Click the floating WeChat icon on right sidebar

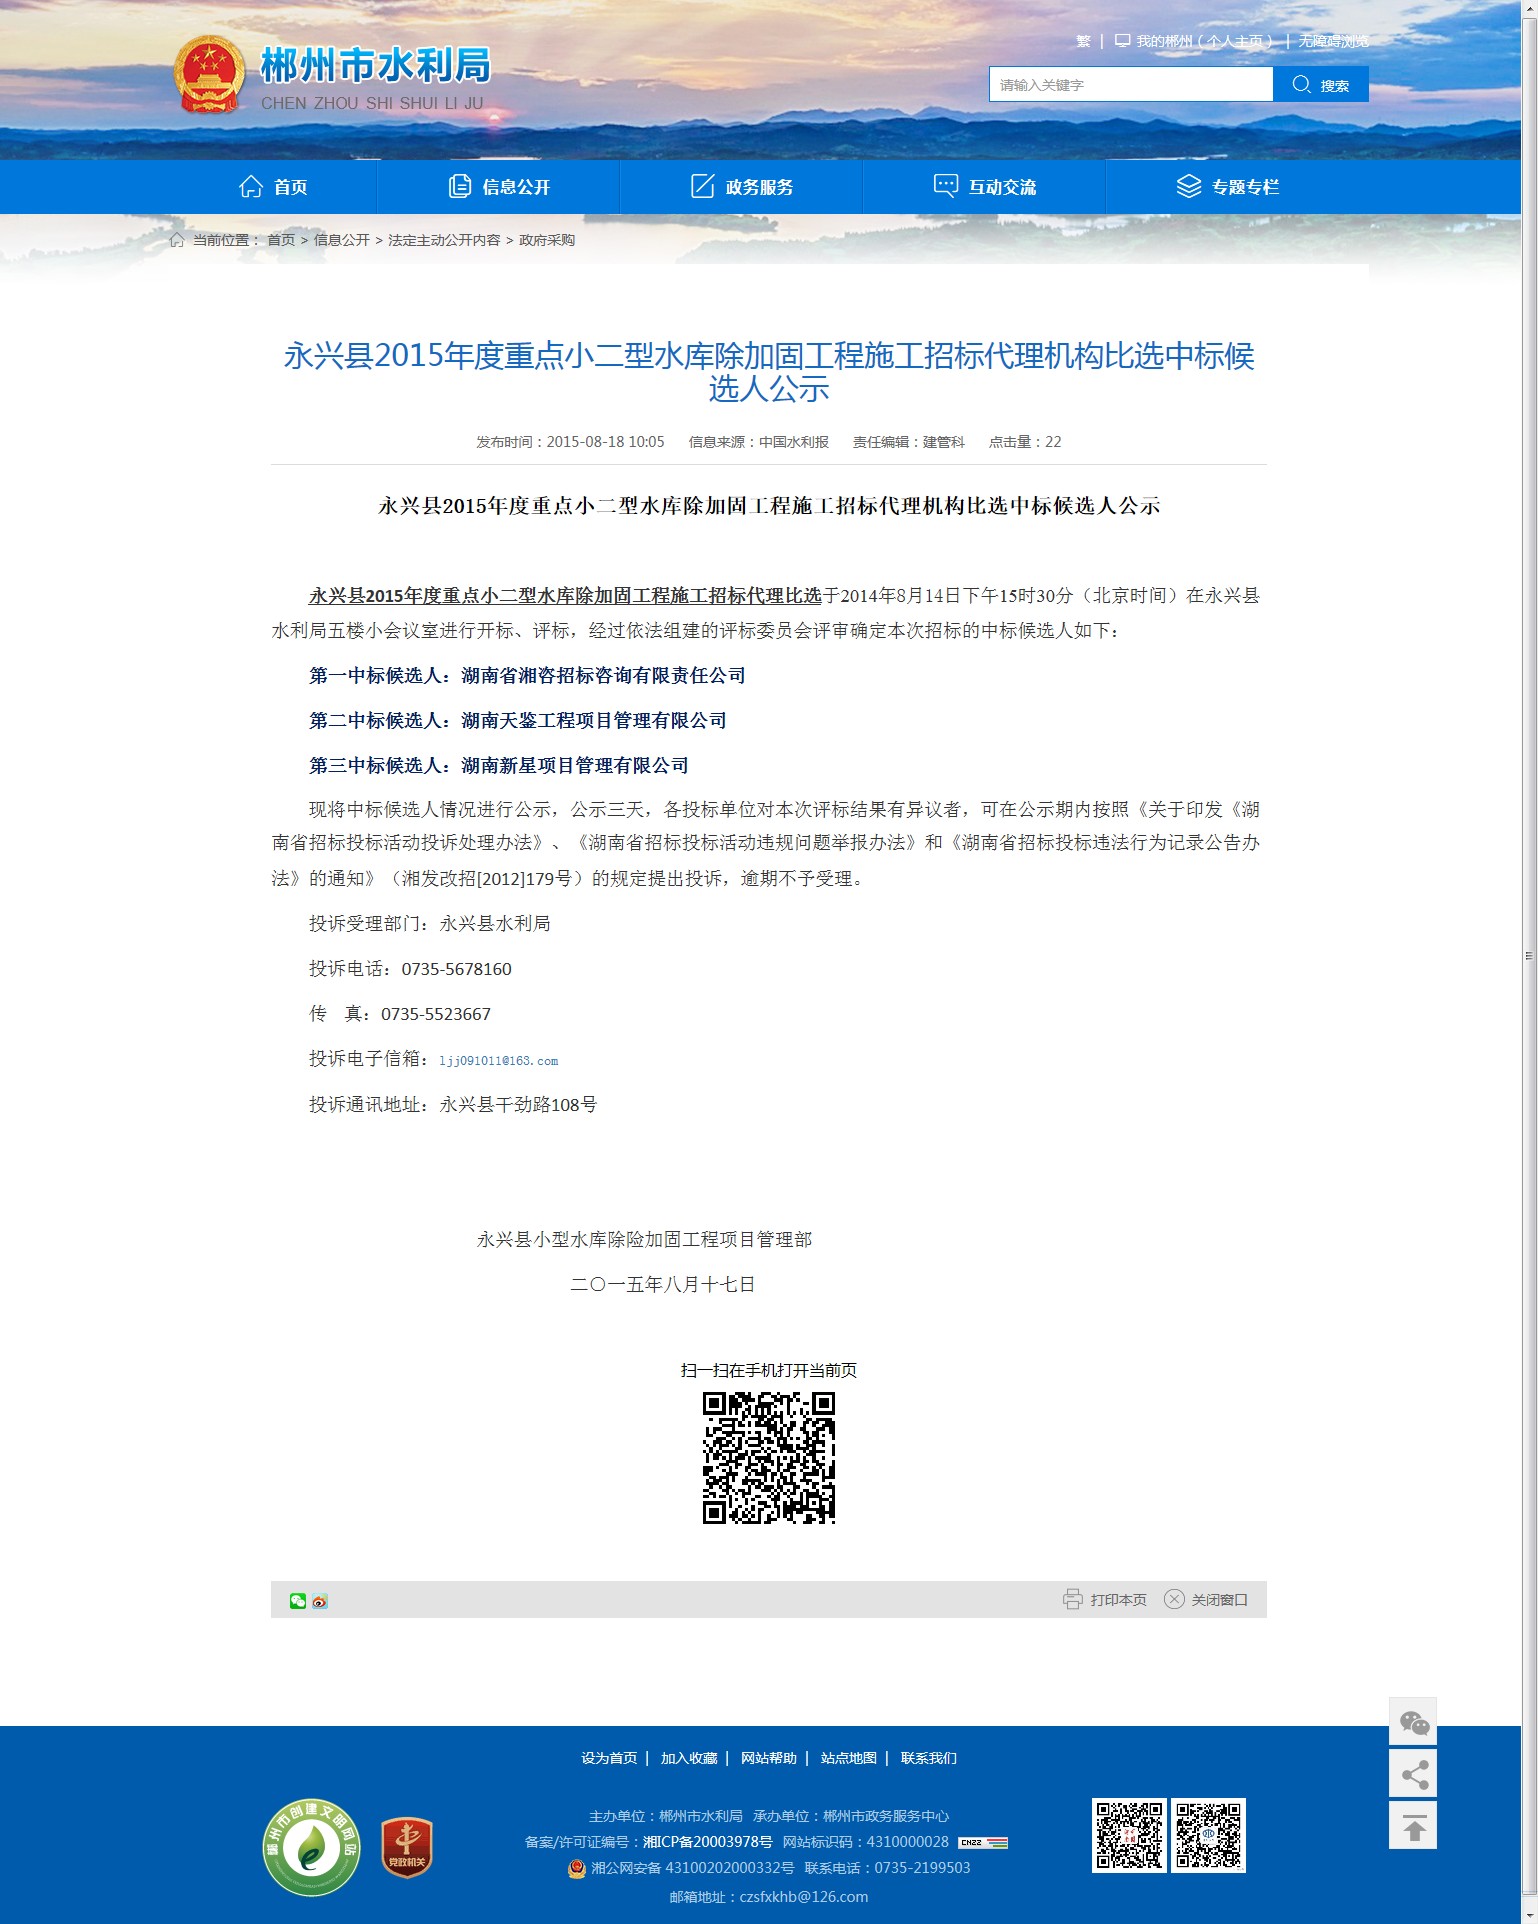(1413, 1722)
